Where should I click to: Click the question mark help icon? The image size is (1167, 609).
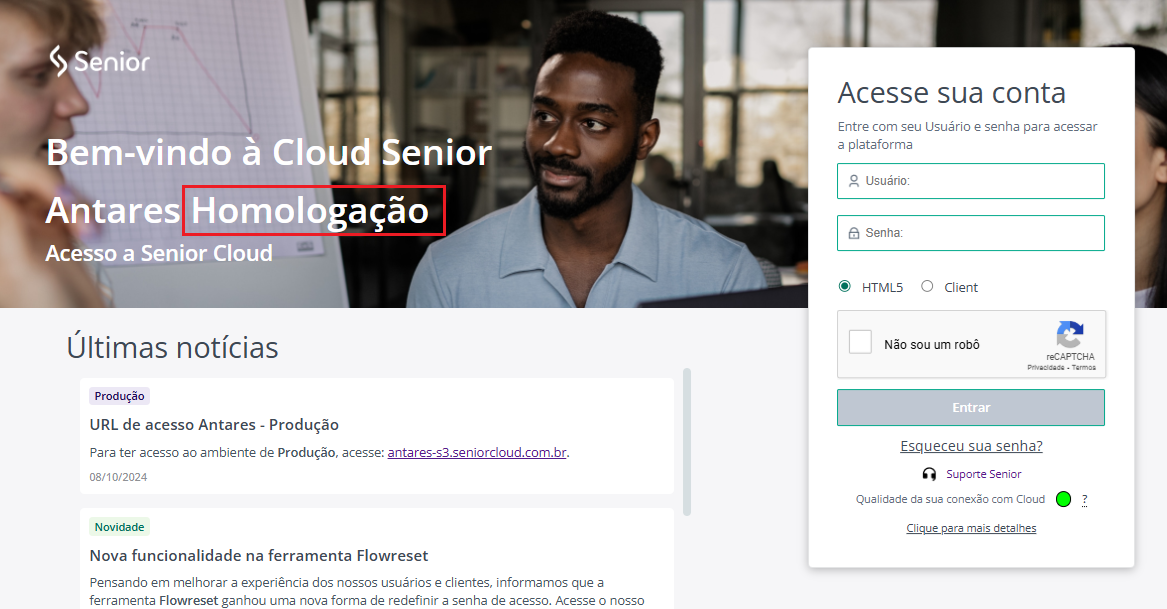[x=1084, y=500]
